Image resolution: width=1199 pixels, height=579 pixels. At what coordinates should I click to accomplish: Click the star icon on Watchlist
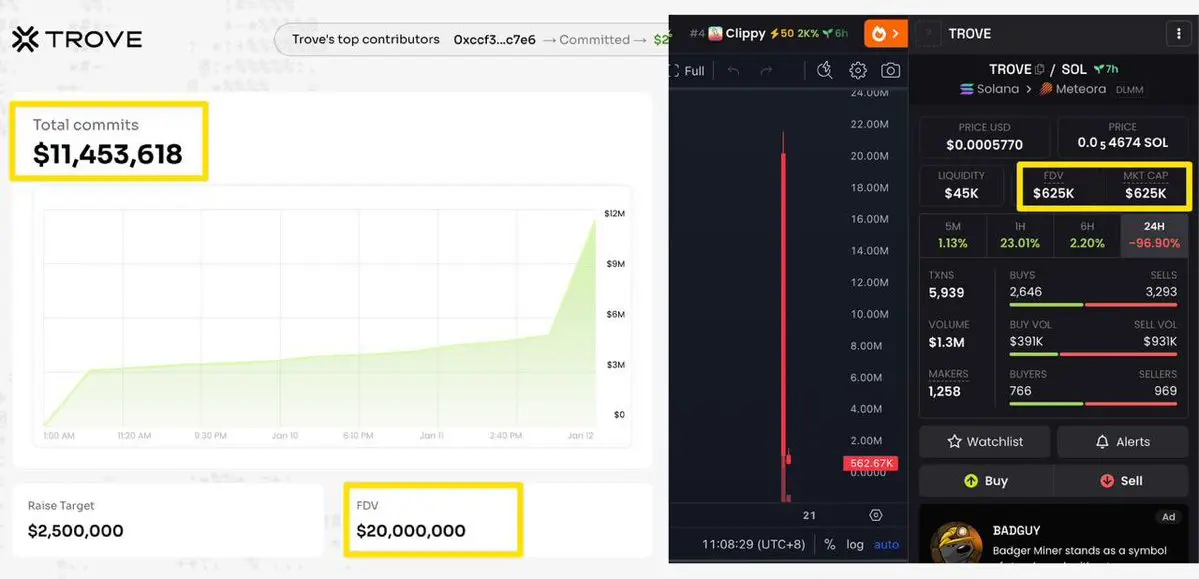click(x=954, y=441)
